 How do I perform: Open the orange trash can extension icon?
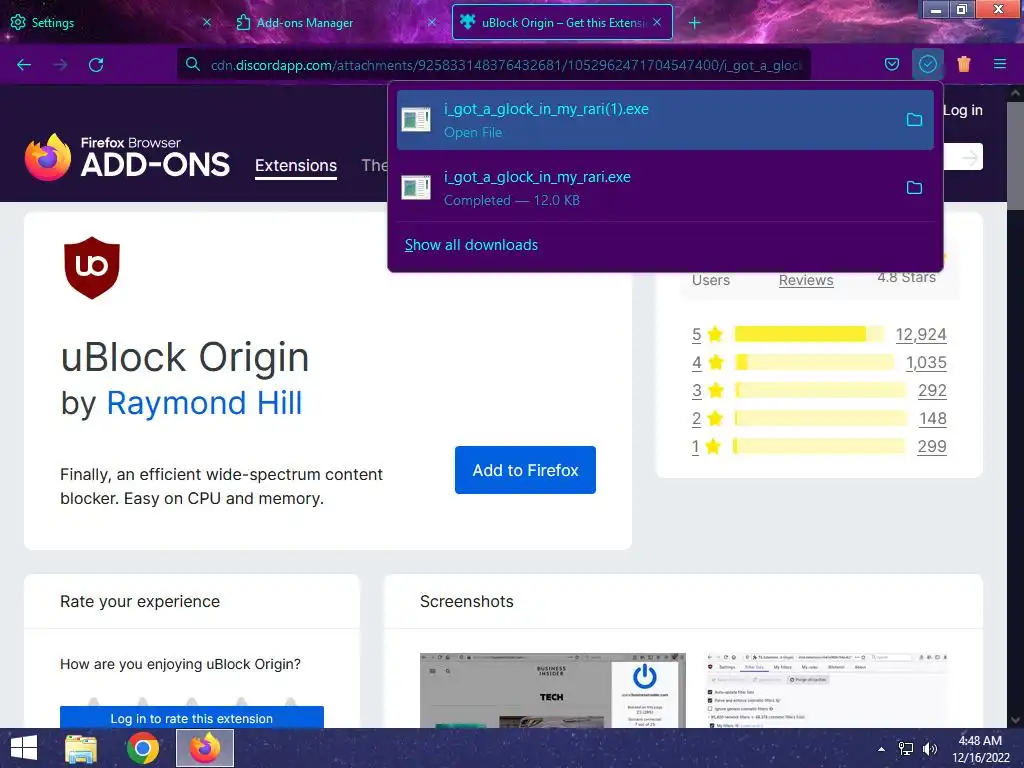point(964,64)
